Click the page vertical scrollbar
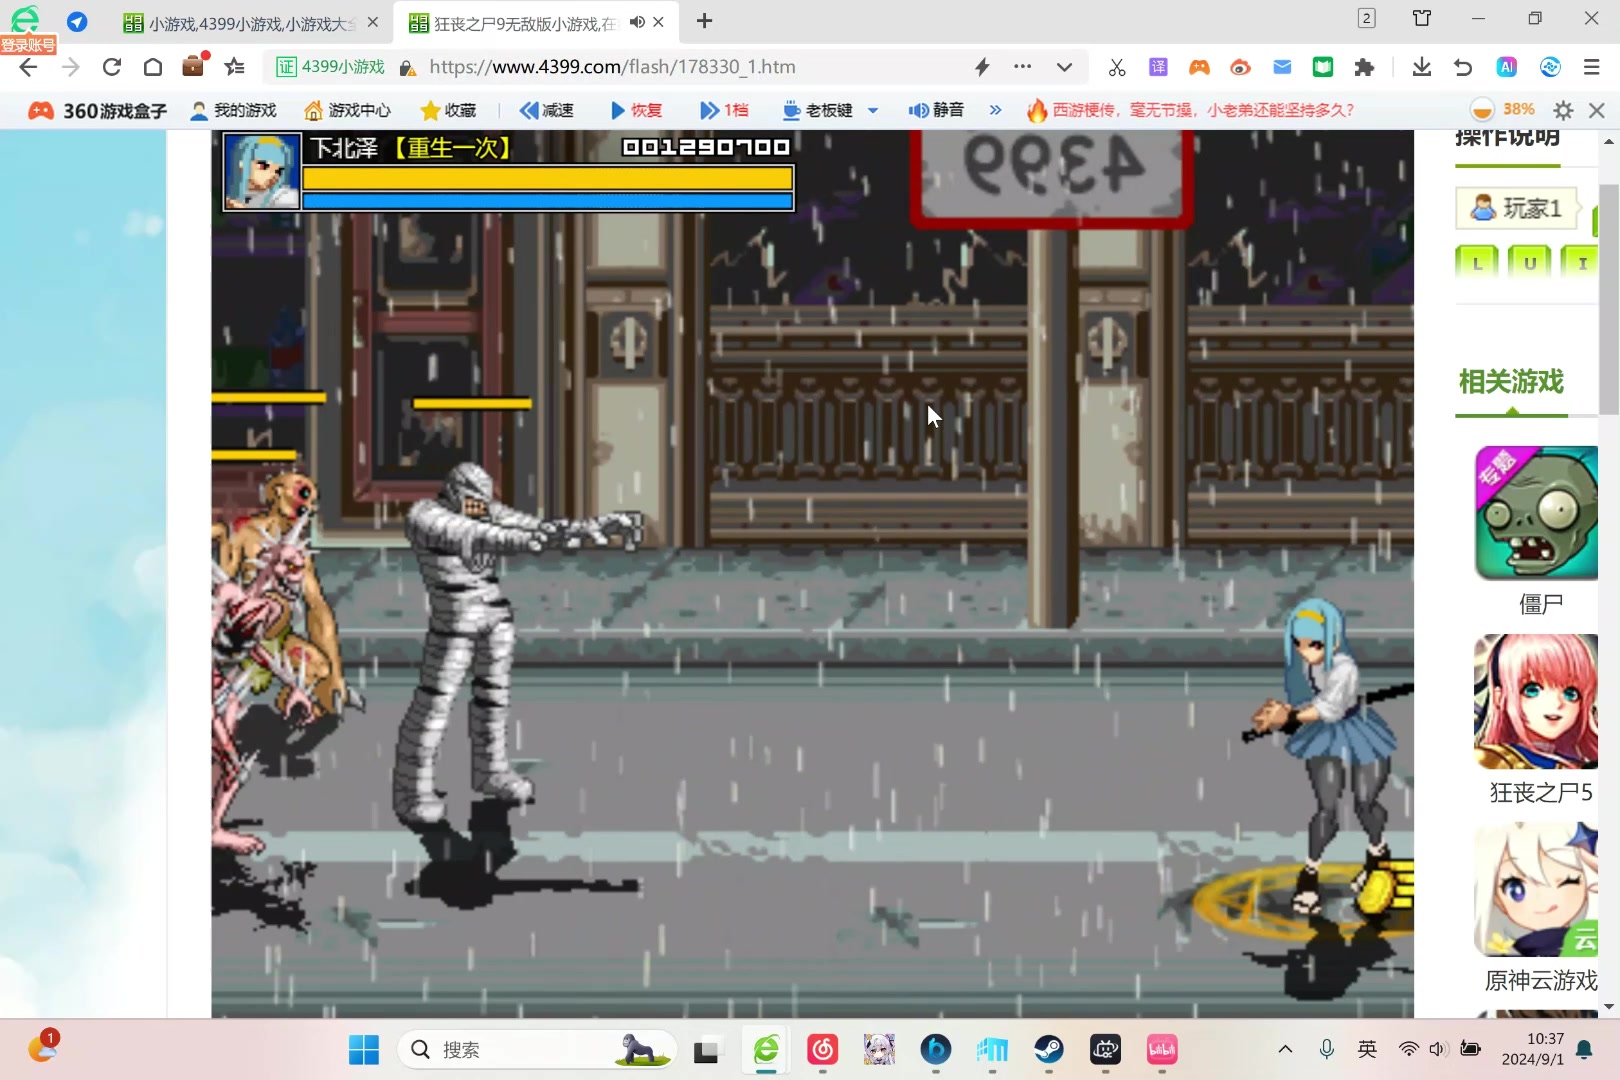1620x1080 pixels. pos(1608,297)
